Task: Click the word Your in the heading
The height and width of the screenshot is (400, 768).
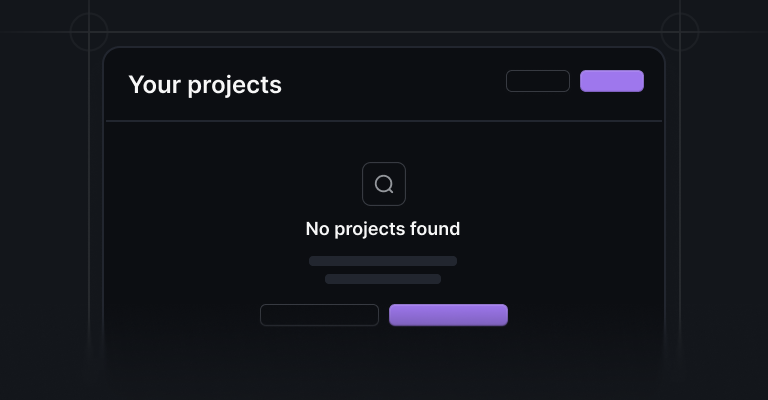Action: (154, 84)
